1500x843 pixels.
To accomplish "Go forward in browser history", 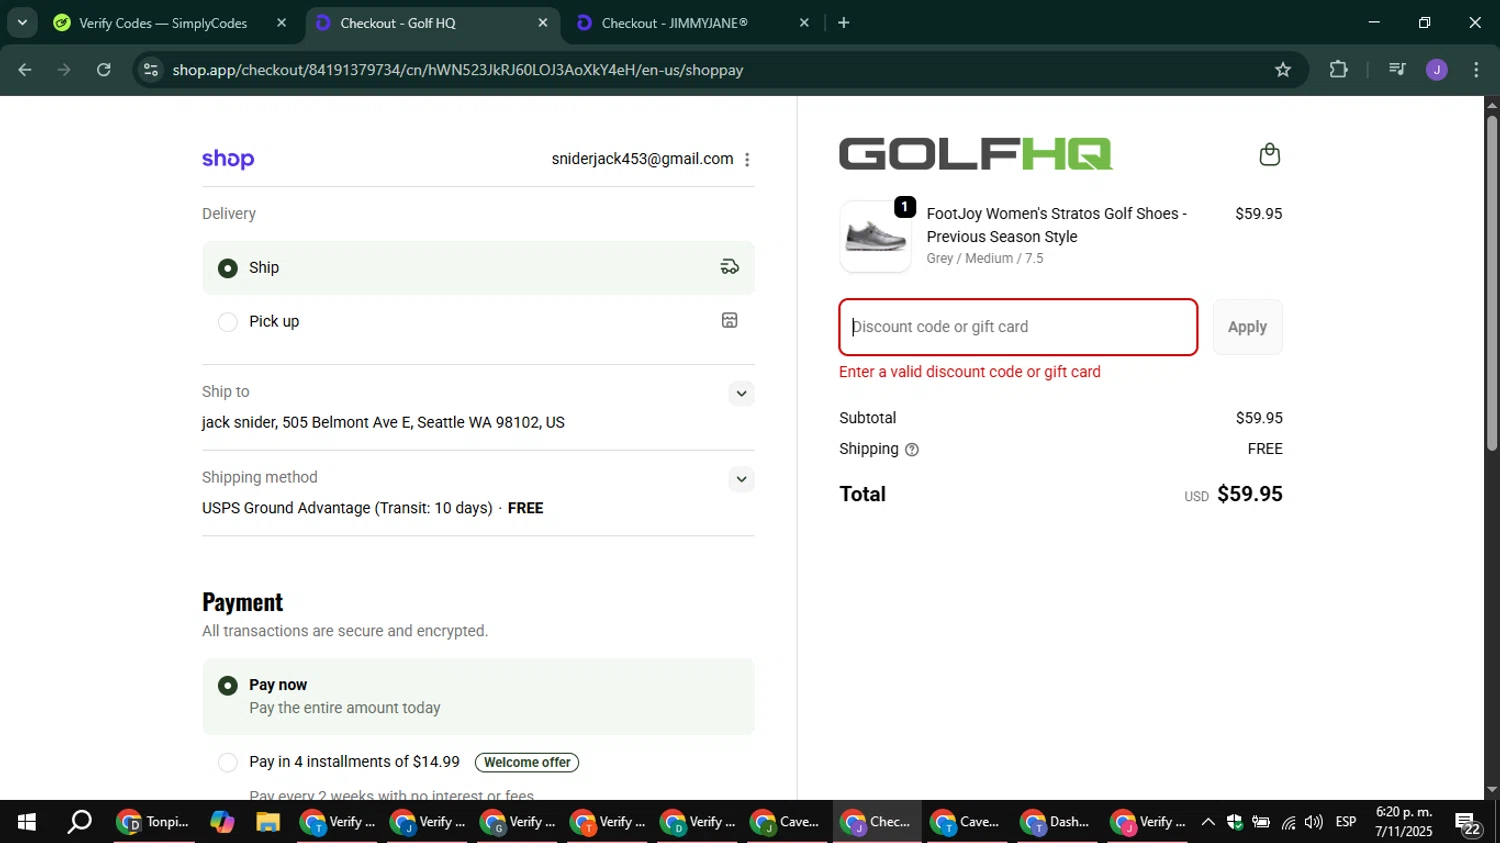I will (65, 70).
